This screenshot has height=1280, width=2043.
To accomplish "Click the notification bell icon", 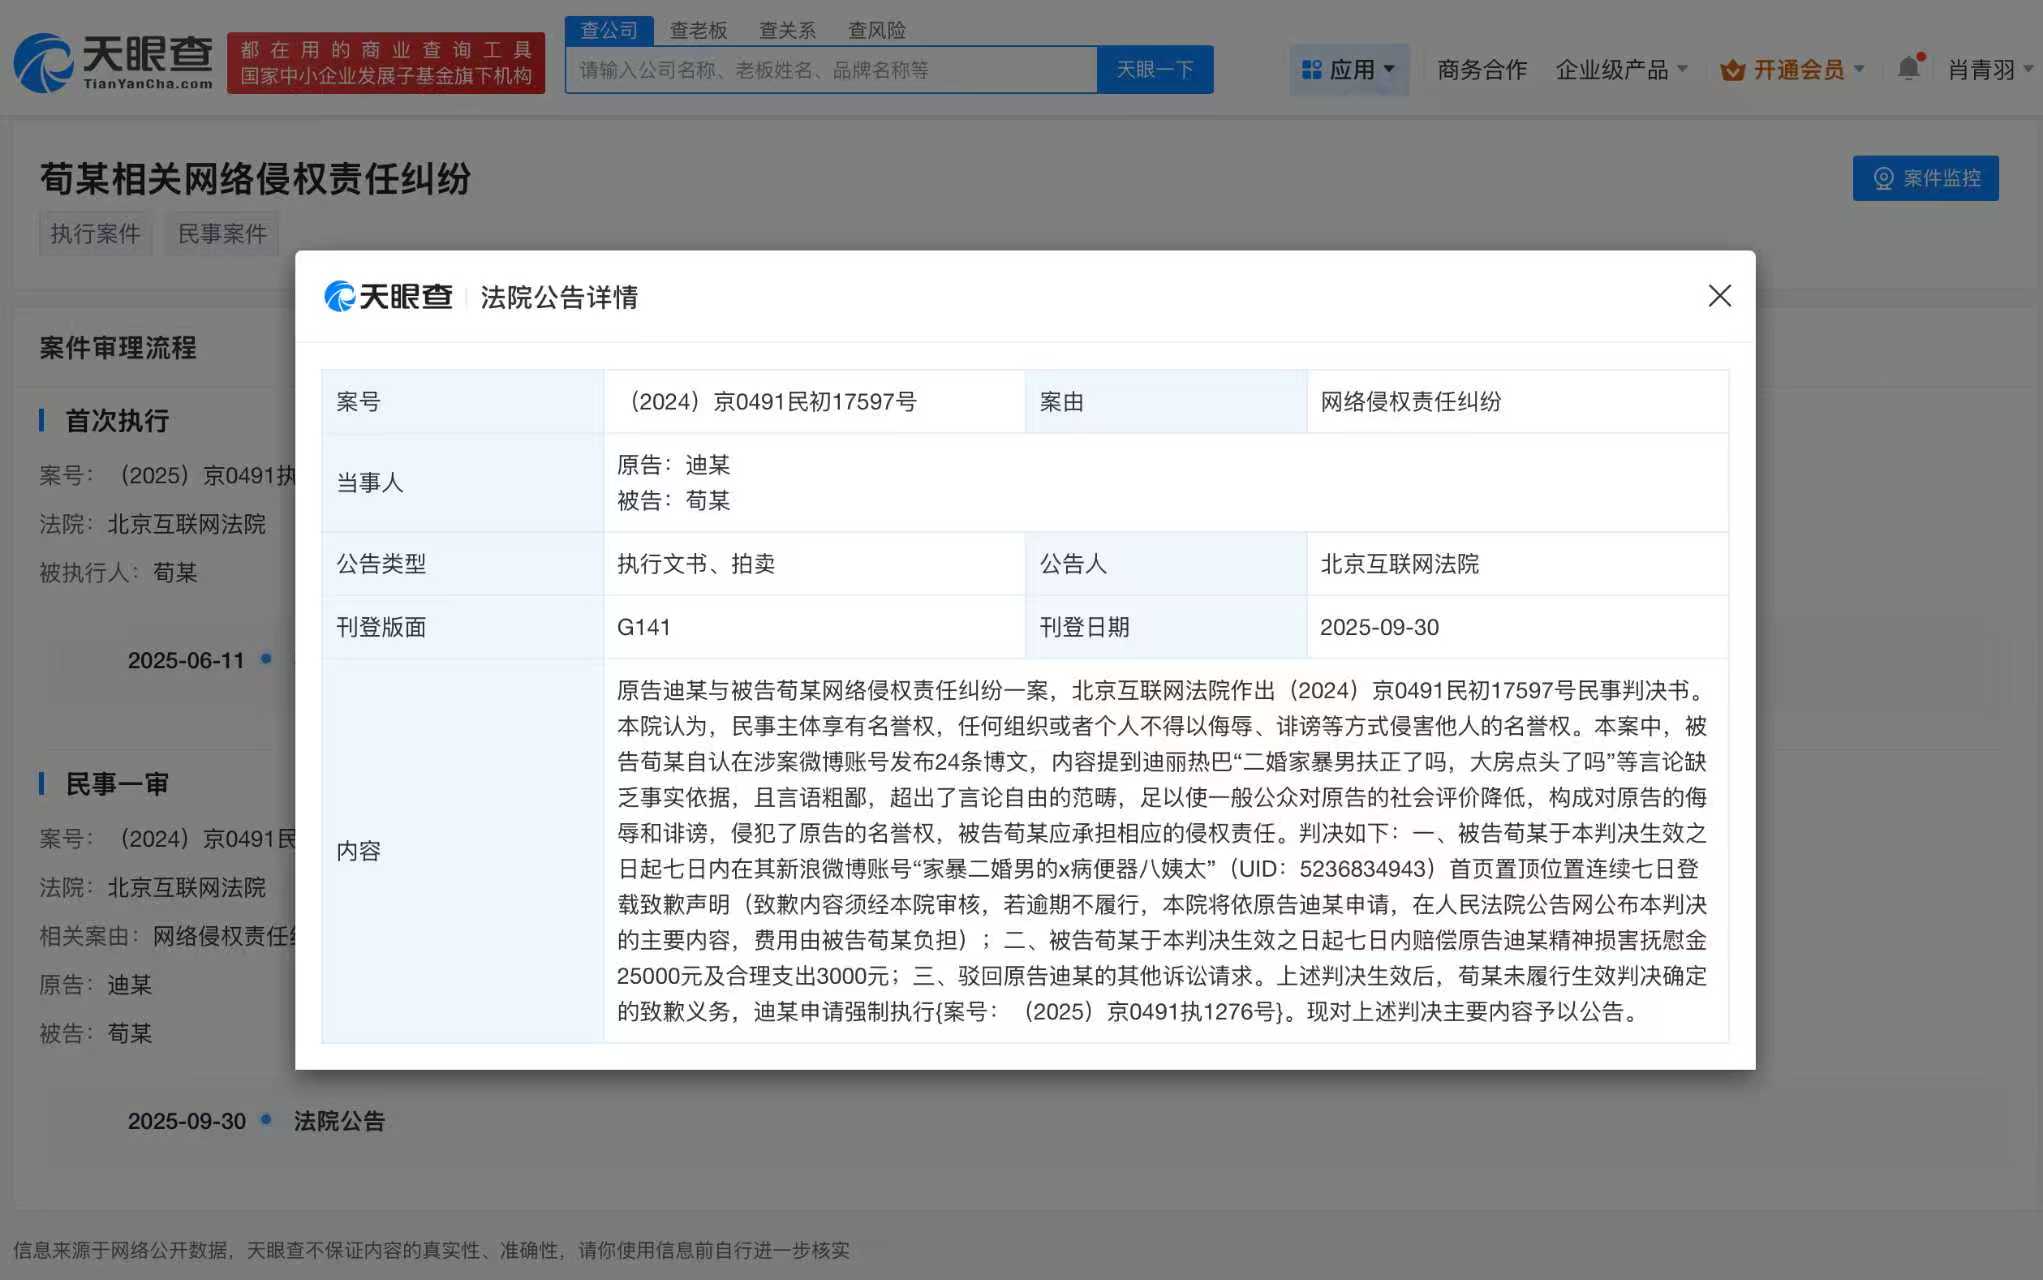I will coord(1906,69).
